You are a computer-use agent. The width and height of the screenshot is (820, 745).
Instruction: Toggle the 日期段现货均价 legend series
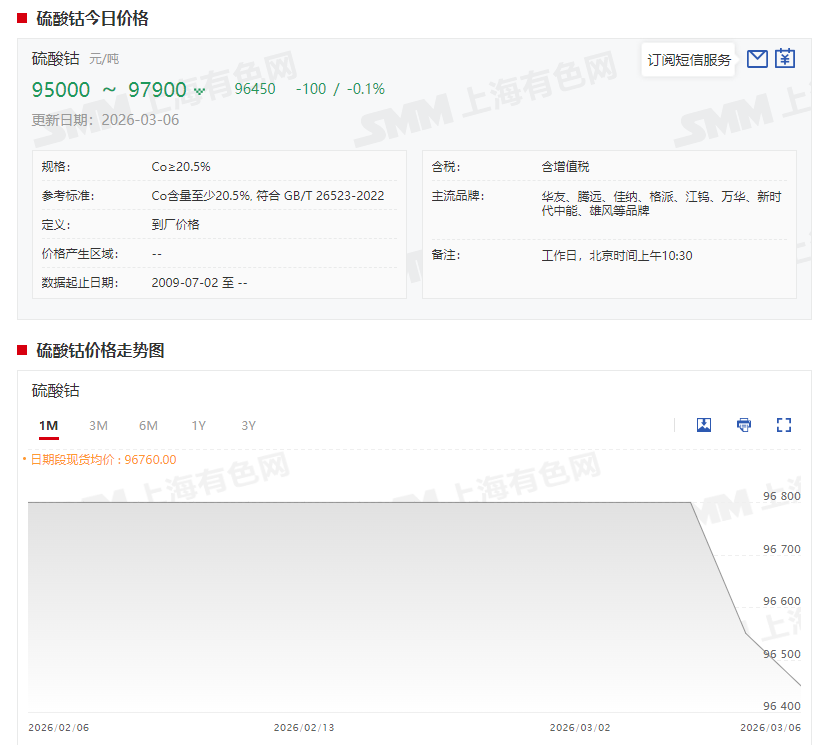pos(100,460)
